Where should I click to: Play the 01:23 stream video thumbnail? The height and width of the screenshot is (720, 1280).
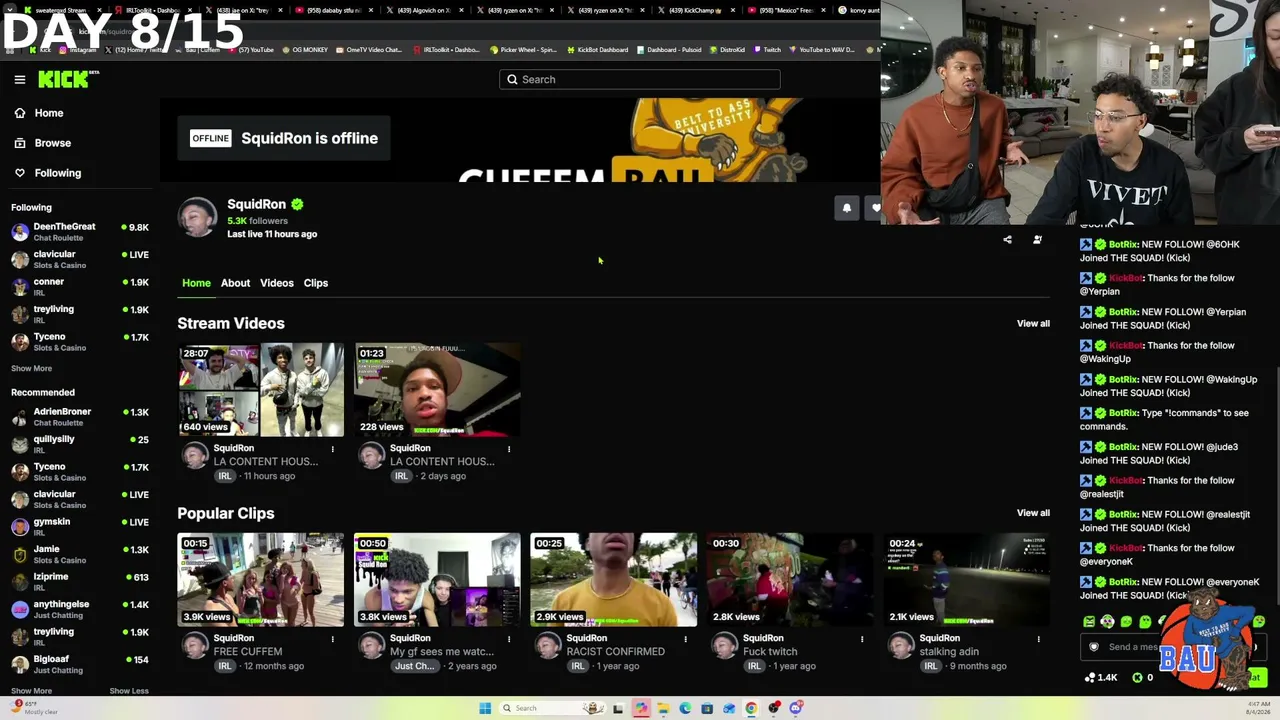click(437, 390)
